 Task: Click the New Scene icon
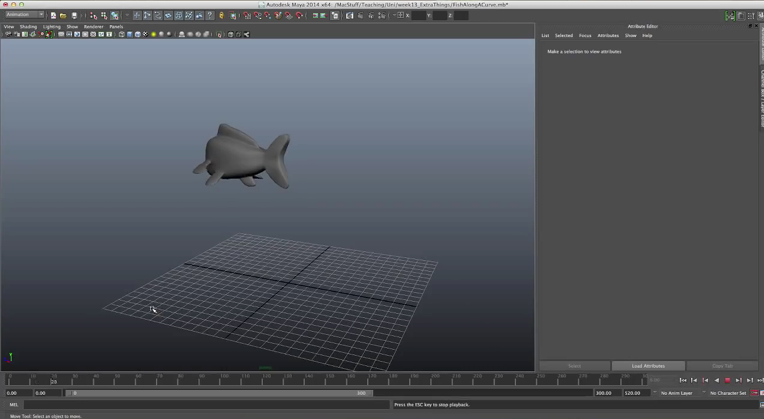[x=53, y=16]
